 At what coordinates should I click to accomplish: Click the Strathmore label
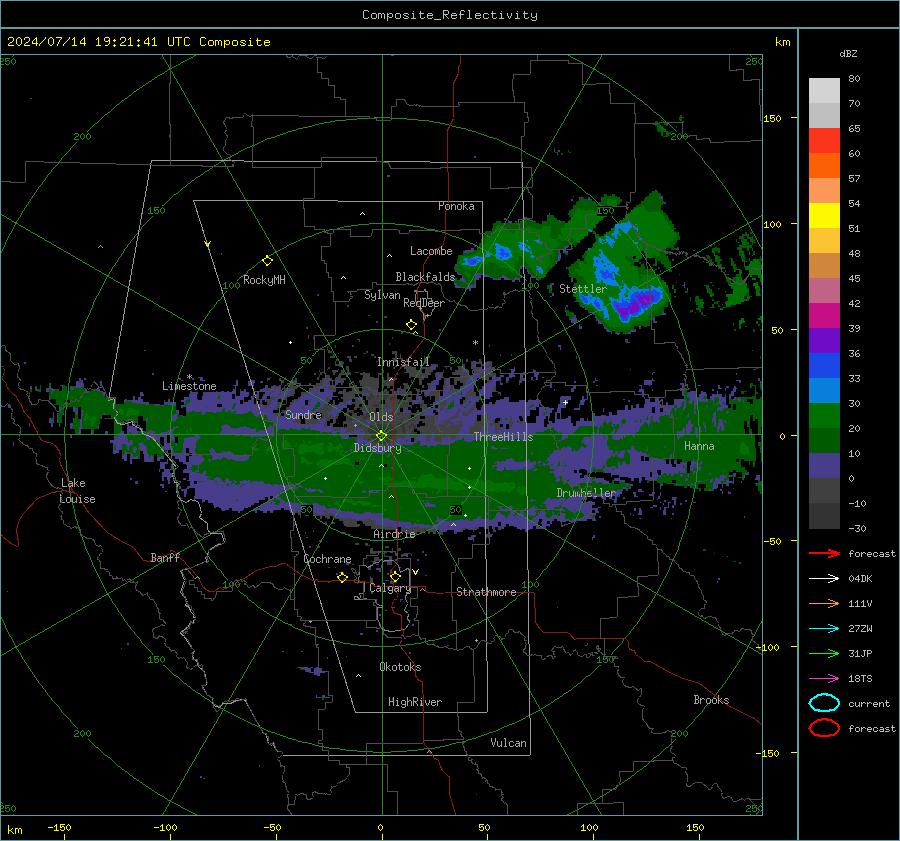pos(486,592)
